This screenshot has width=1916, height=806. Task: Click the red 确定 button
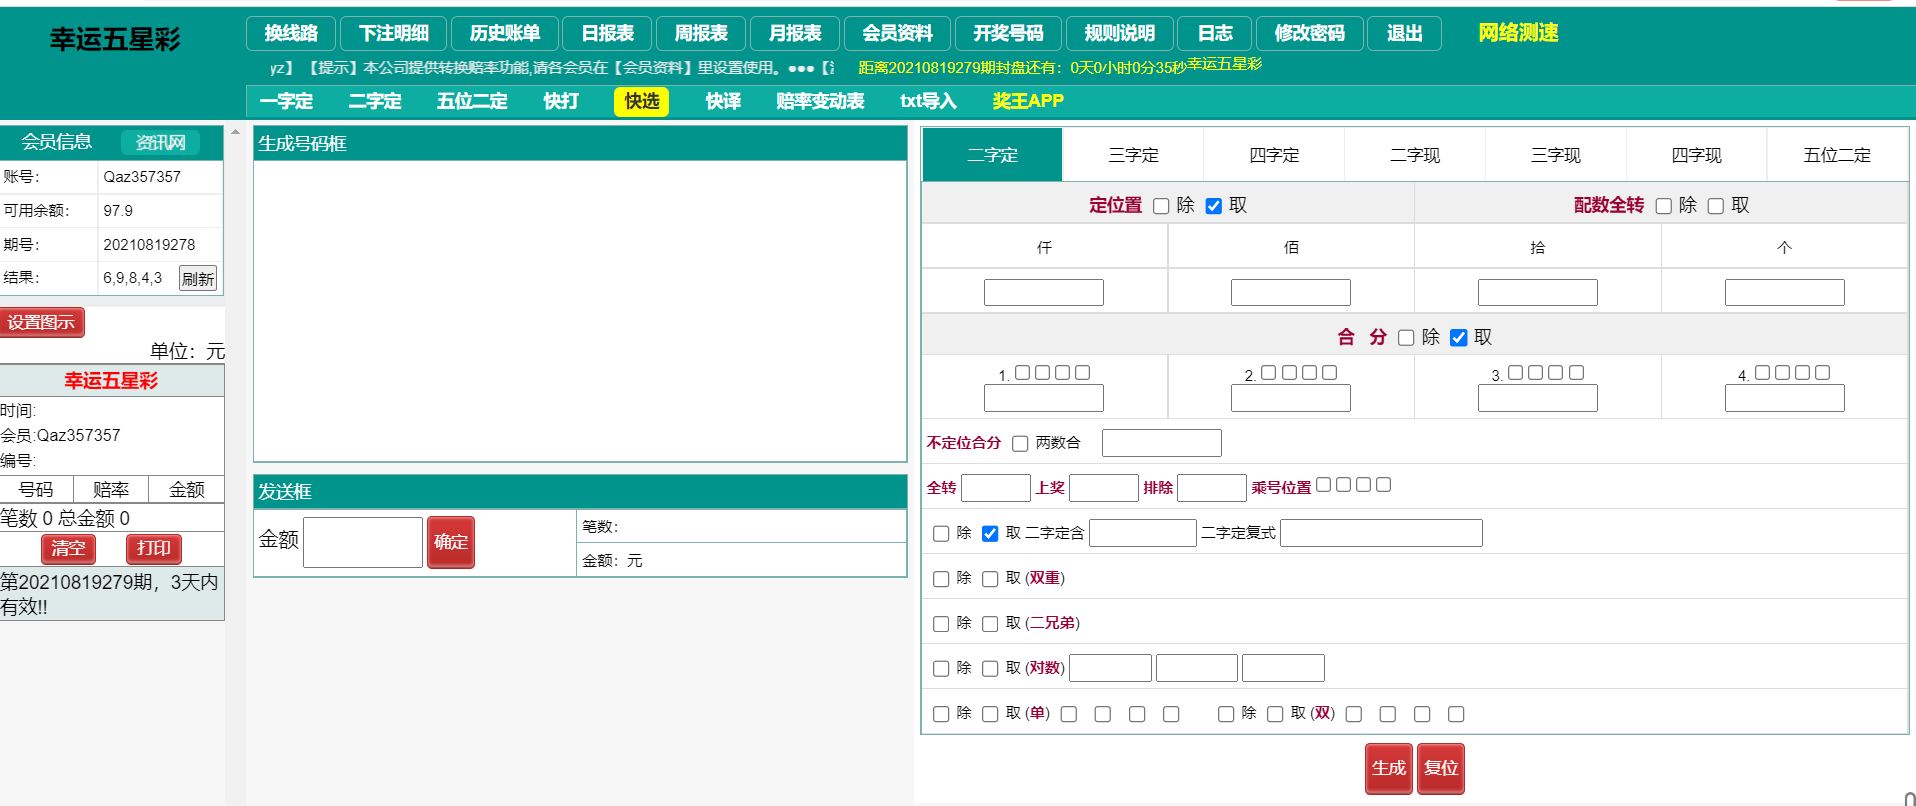pyautogui.click(x=451, y=542)
